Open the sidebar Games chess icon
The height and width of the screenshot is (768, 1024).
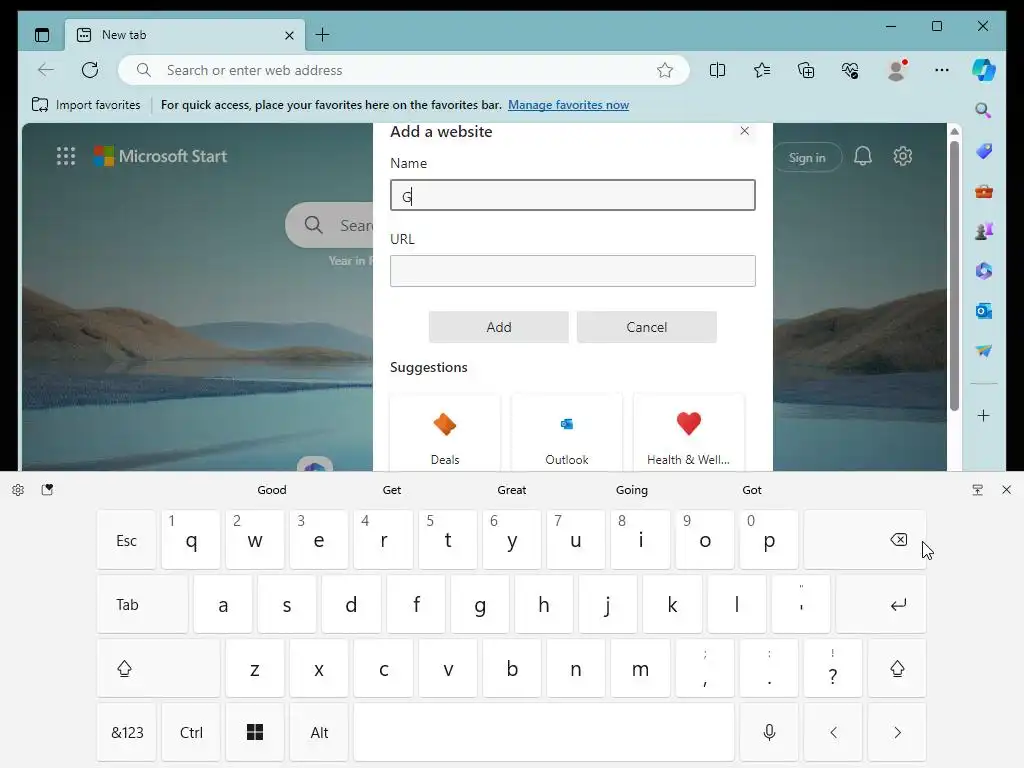point(984,231)
